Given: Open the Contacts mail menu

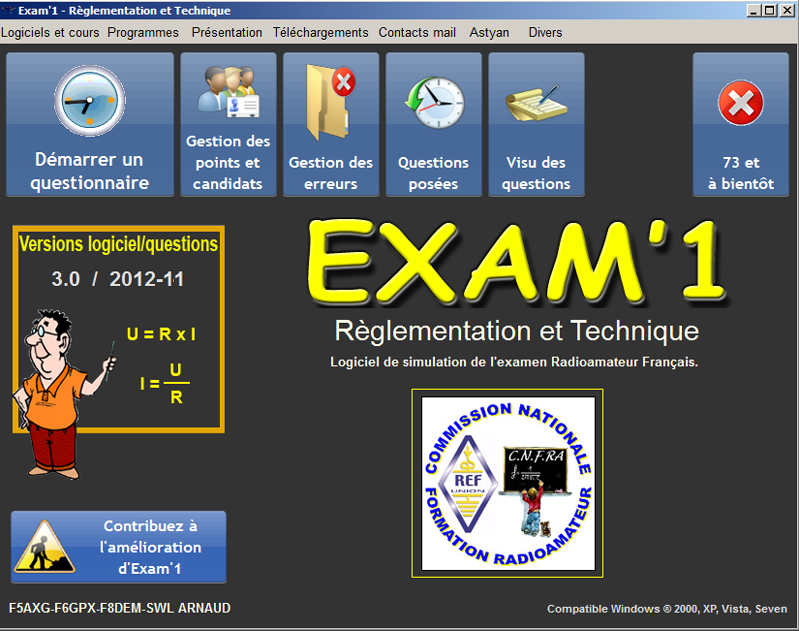Looking at the screenshot, I should click(417, 33).
